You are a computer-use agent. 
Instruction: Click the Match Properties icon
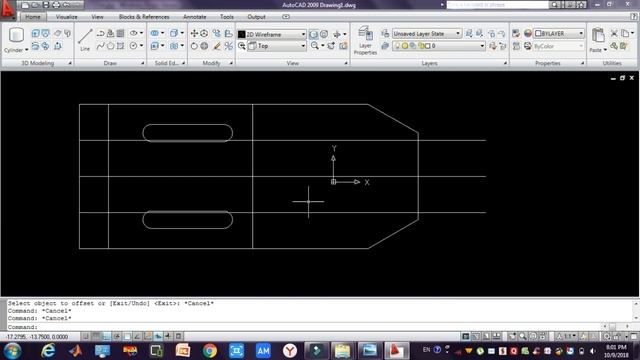click(516, 33)
